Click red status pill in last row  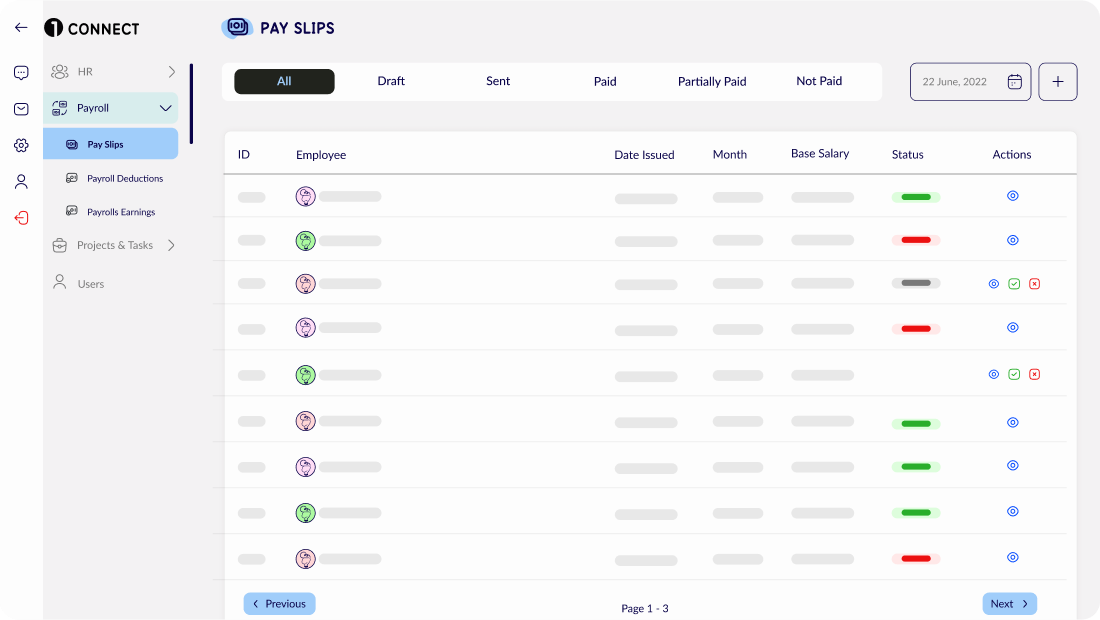[915, 559]
